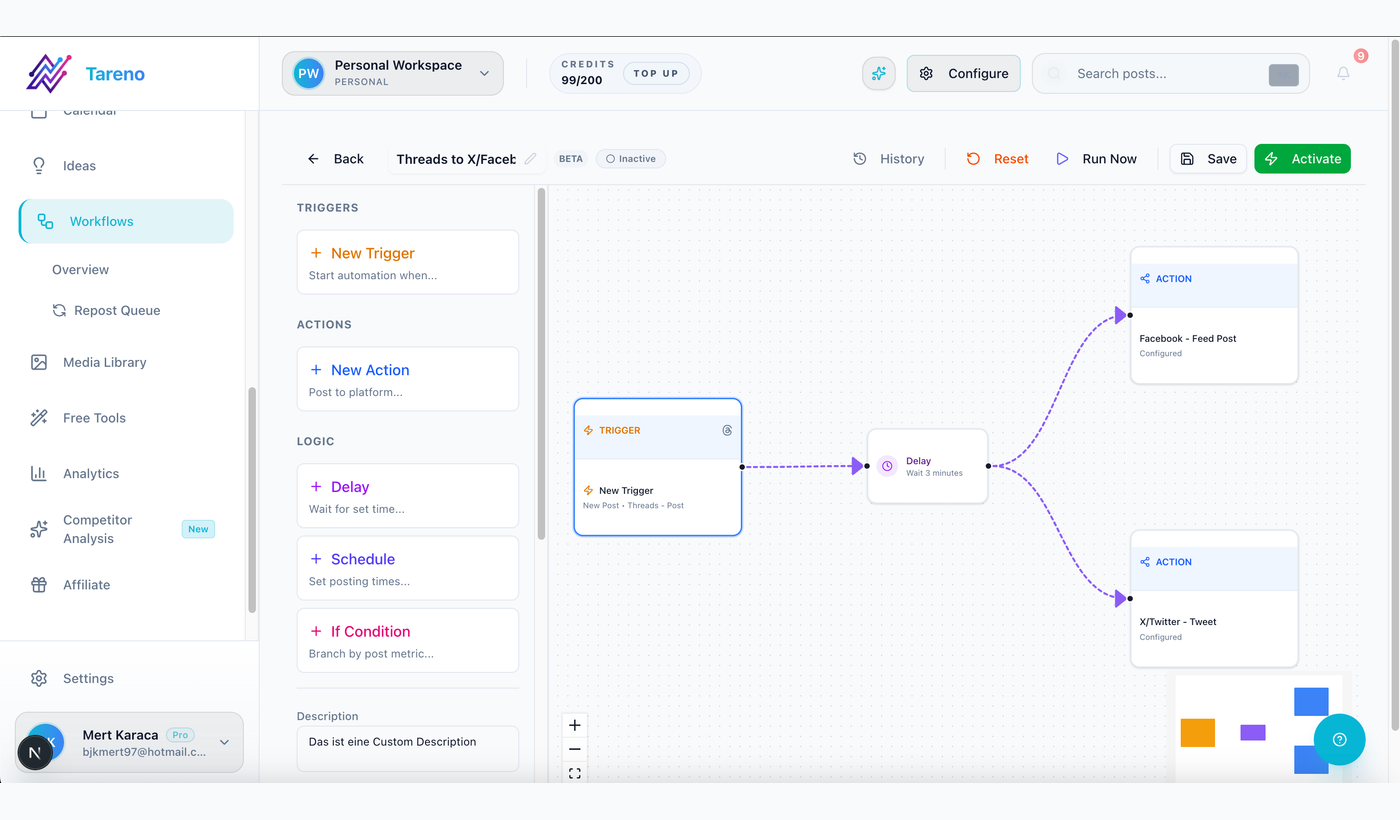The height and width of the screenshot is (820, 1400).
Task: Open the Configure button
Action: (963, 73)
